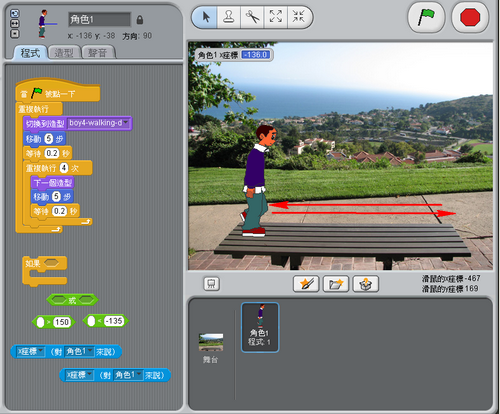Toggle the sprite drag lock icon
The image size is (500, 414).
tap(140, 20)
